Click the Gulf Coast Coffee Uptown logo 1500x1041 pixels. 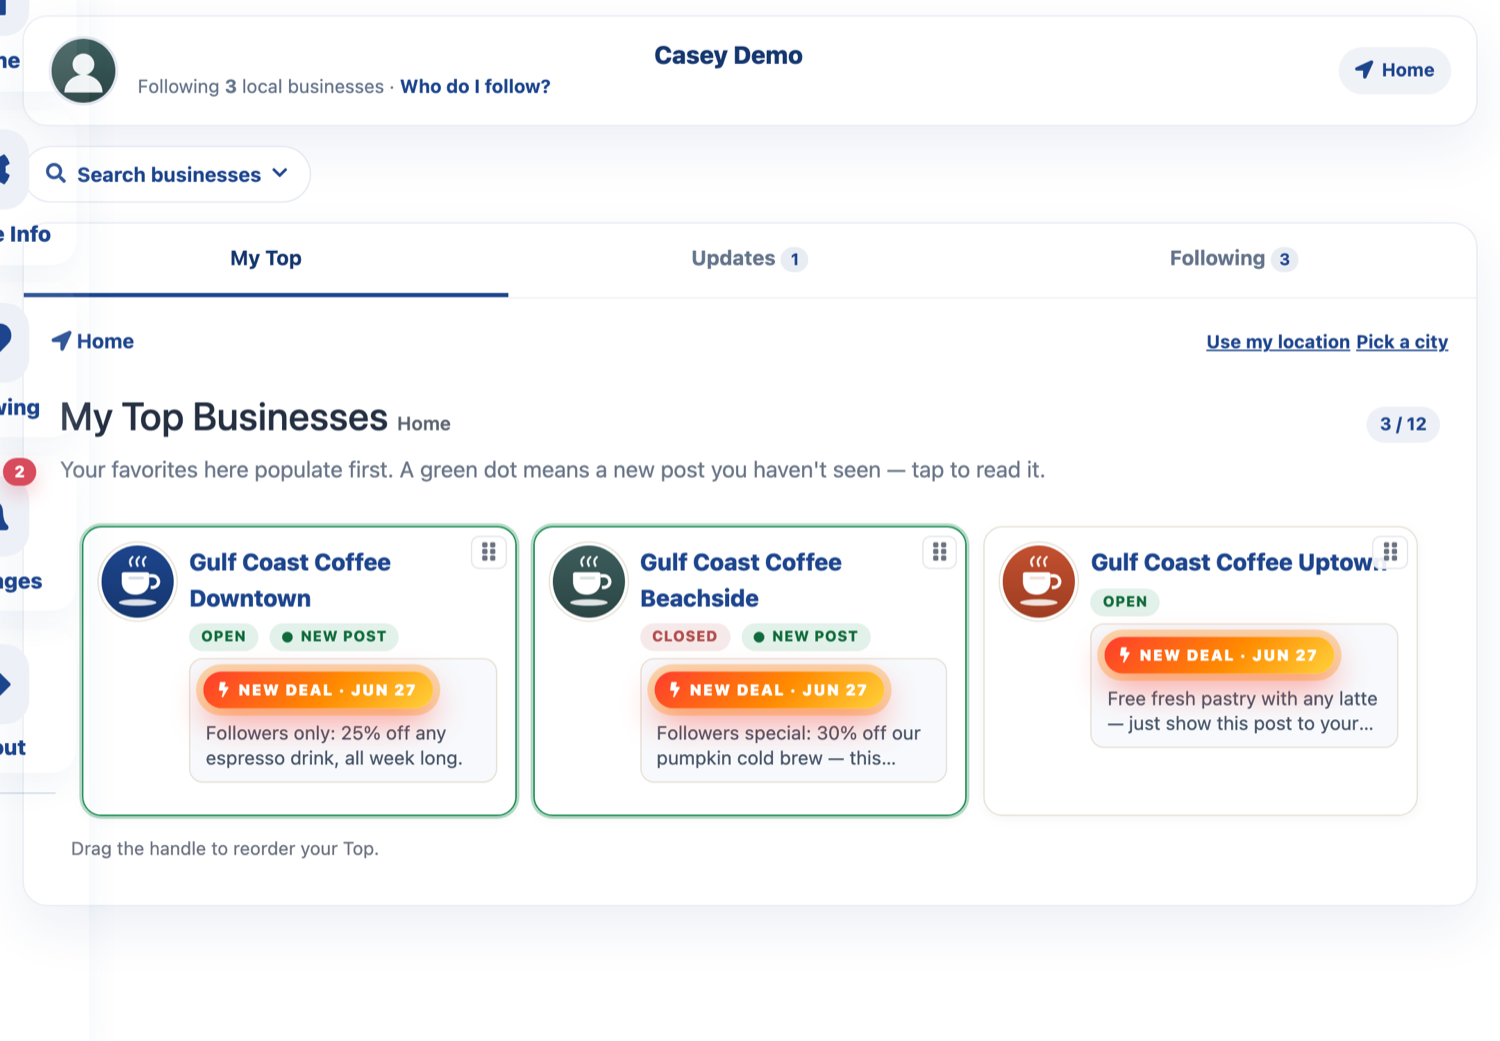click(x=1039, y=582)
